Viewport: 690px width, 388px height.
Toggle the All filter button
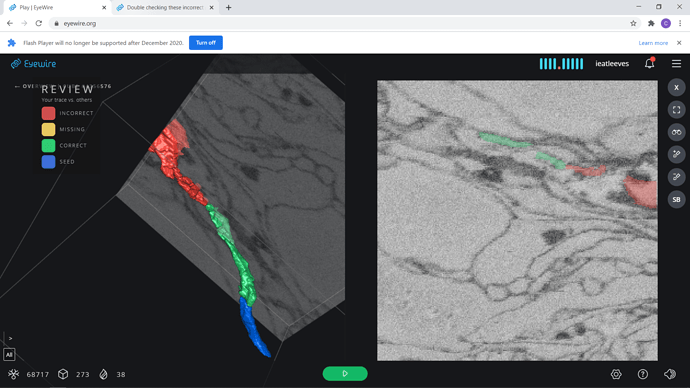[x=9, y=355]
